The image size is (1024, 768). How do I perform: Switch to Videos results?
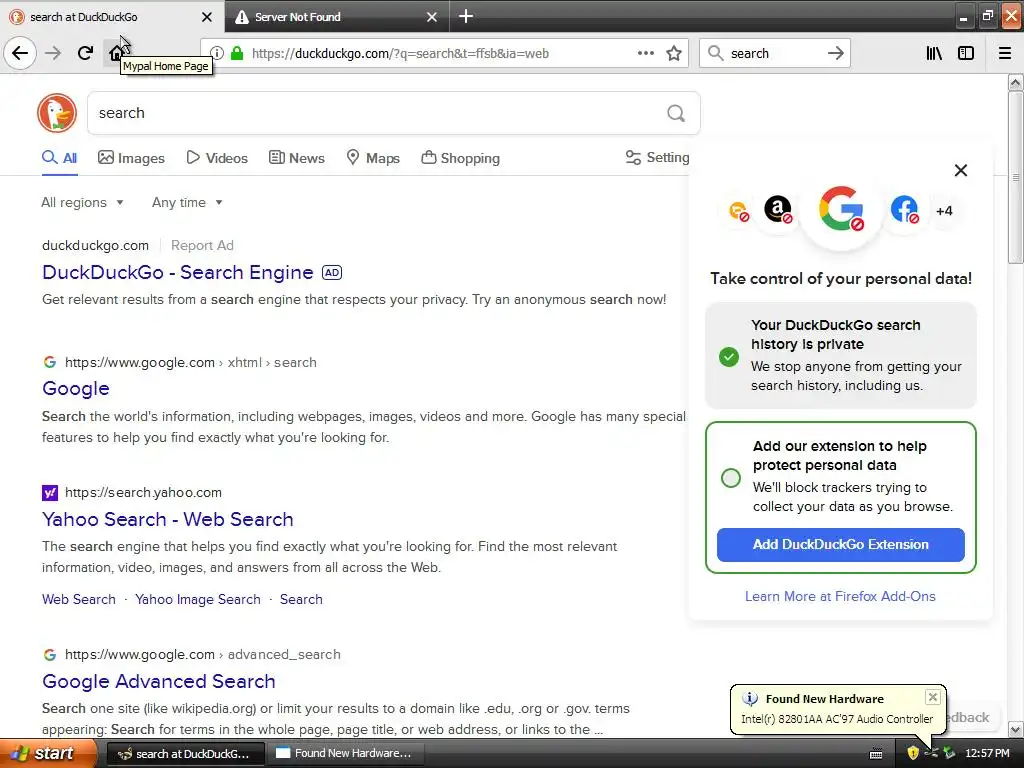[217, 157]
